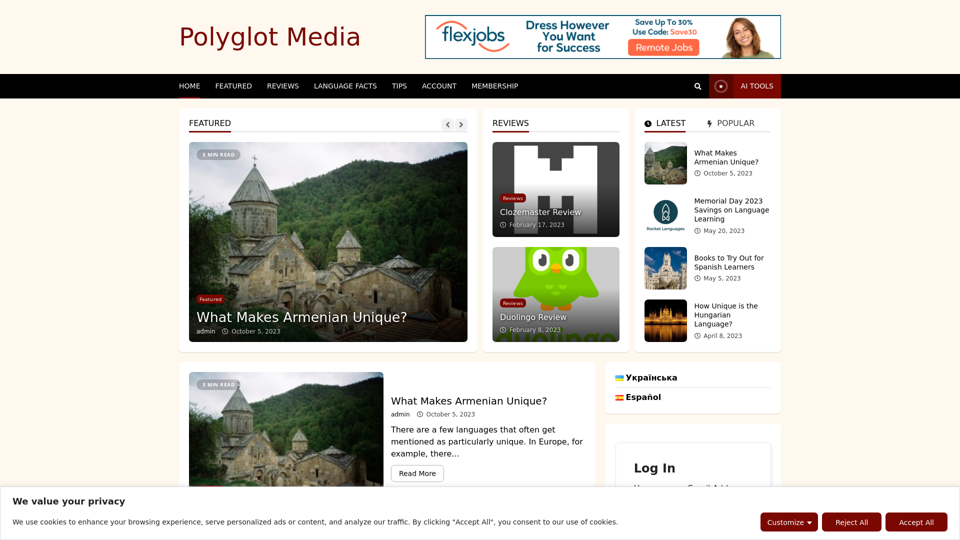The image size is (960, 540).
Task: Go to previous featured slide arrow
Action: pos(448,125)
